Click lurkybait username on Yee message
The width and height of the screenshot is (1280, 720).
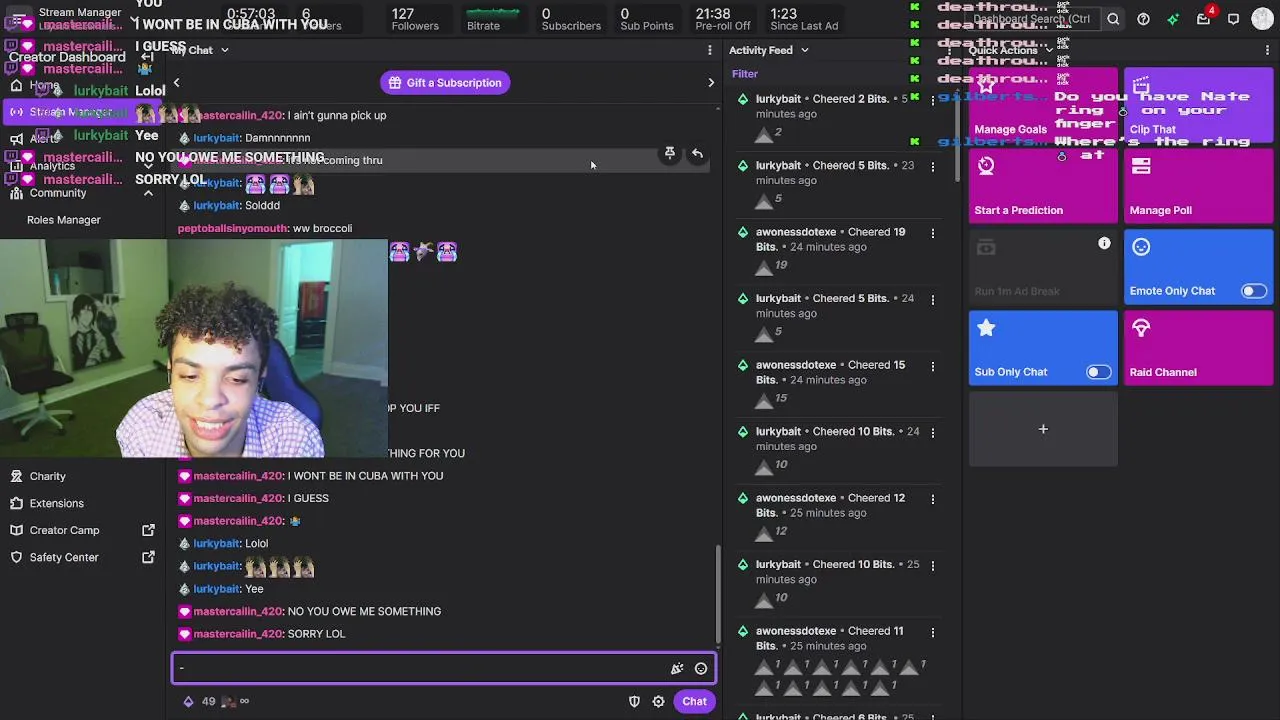coord(216,589)
